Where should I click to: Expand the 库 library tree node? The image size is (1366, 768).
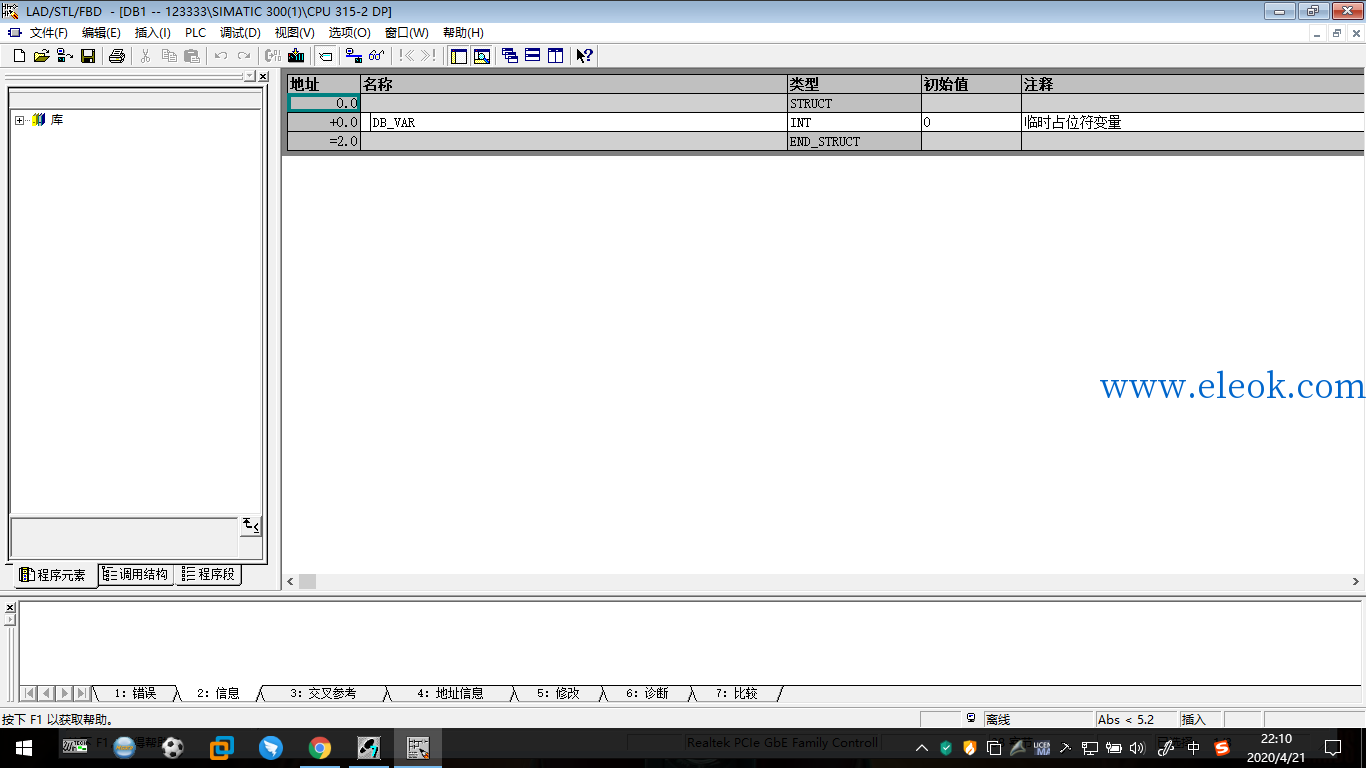click(x=20, y=120)
